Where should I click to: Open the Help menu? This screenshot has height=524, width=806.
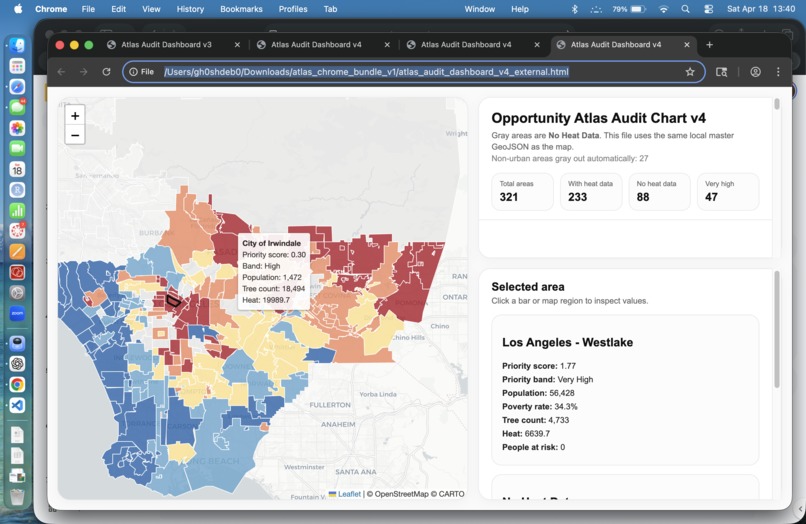520,9
